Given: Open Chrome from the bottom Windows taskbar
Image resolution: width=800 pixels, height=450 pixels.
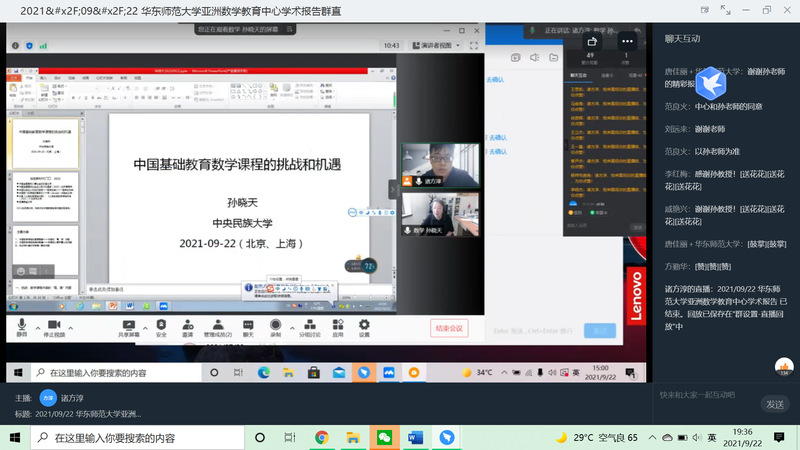Looking at the screenshot, I should tap(321, 437).
